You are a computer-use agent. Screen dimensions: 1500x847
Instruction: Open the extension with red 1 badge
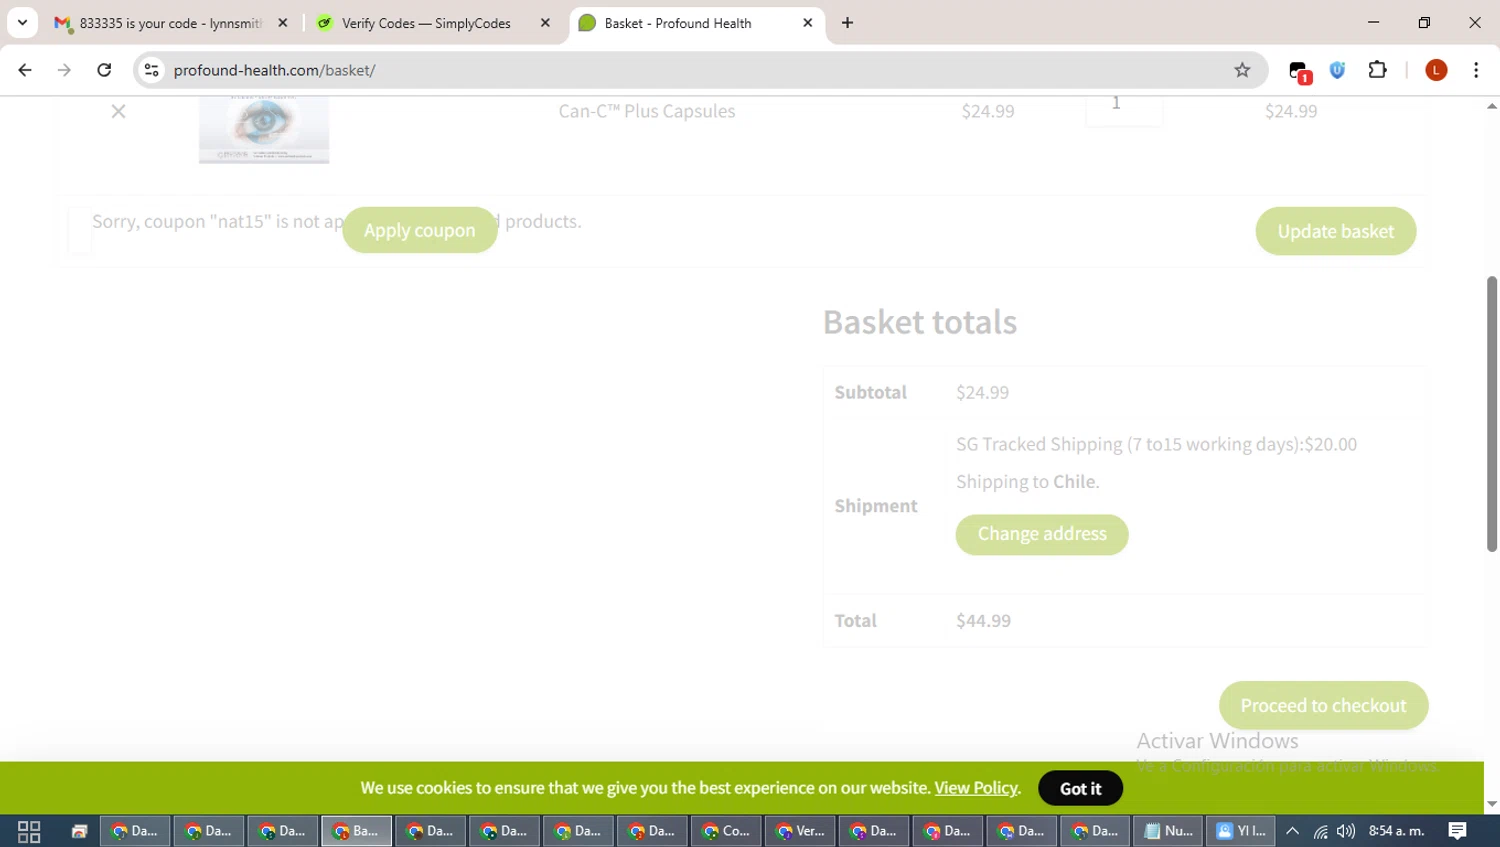(1299, 71)
